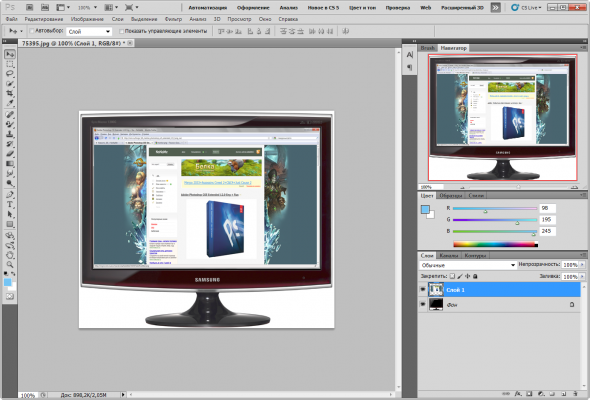Select the Crop tool
The width and height of the screenshot is (590, 400).
click(10, 93)
